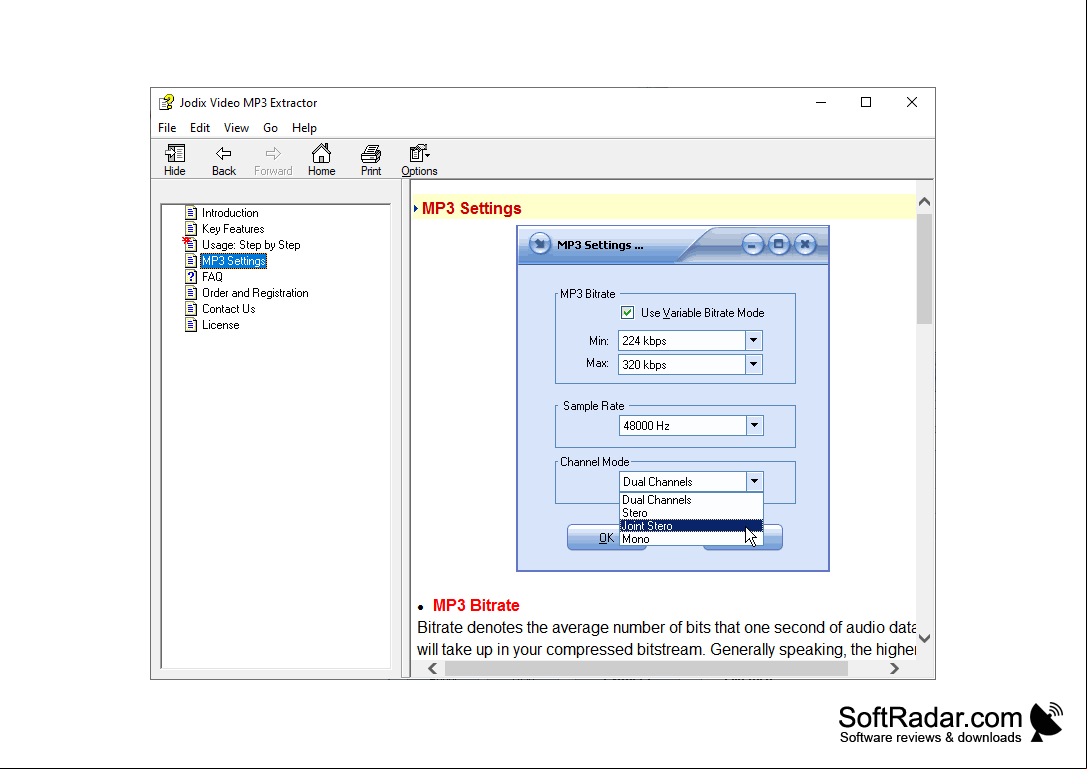
Task: Close the Jodix help window
Action: (912, 103)
